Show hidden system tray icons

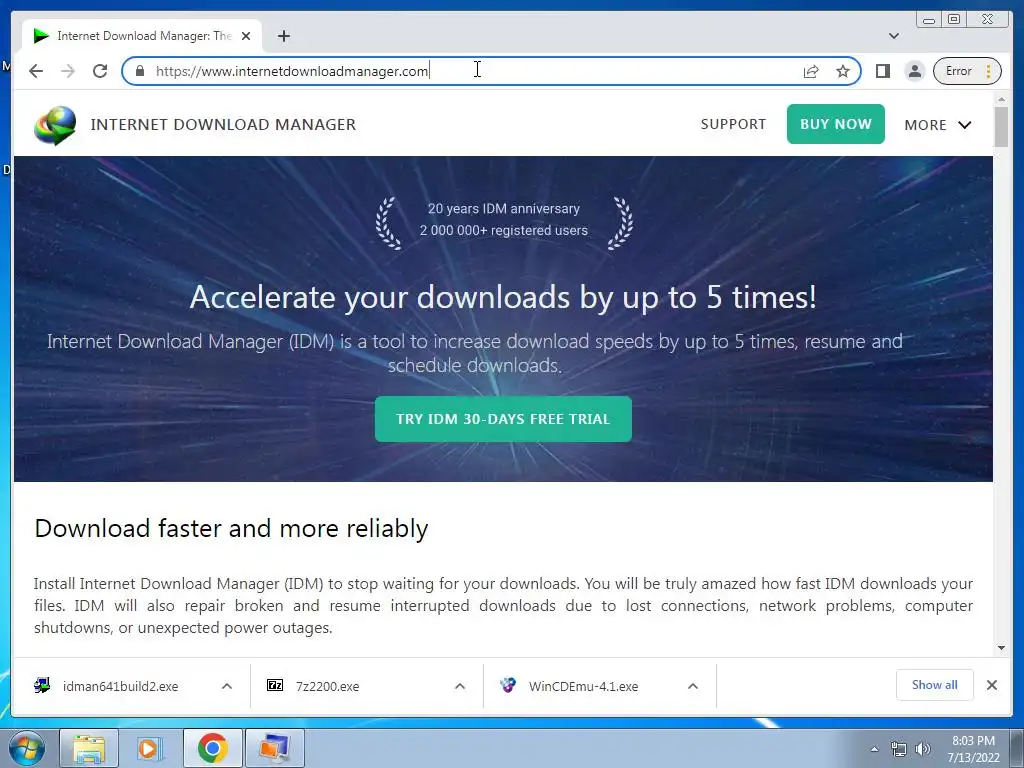(x=874, y=749)
